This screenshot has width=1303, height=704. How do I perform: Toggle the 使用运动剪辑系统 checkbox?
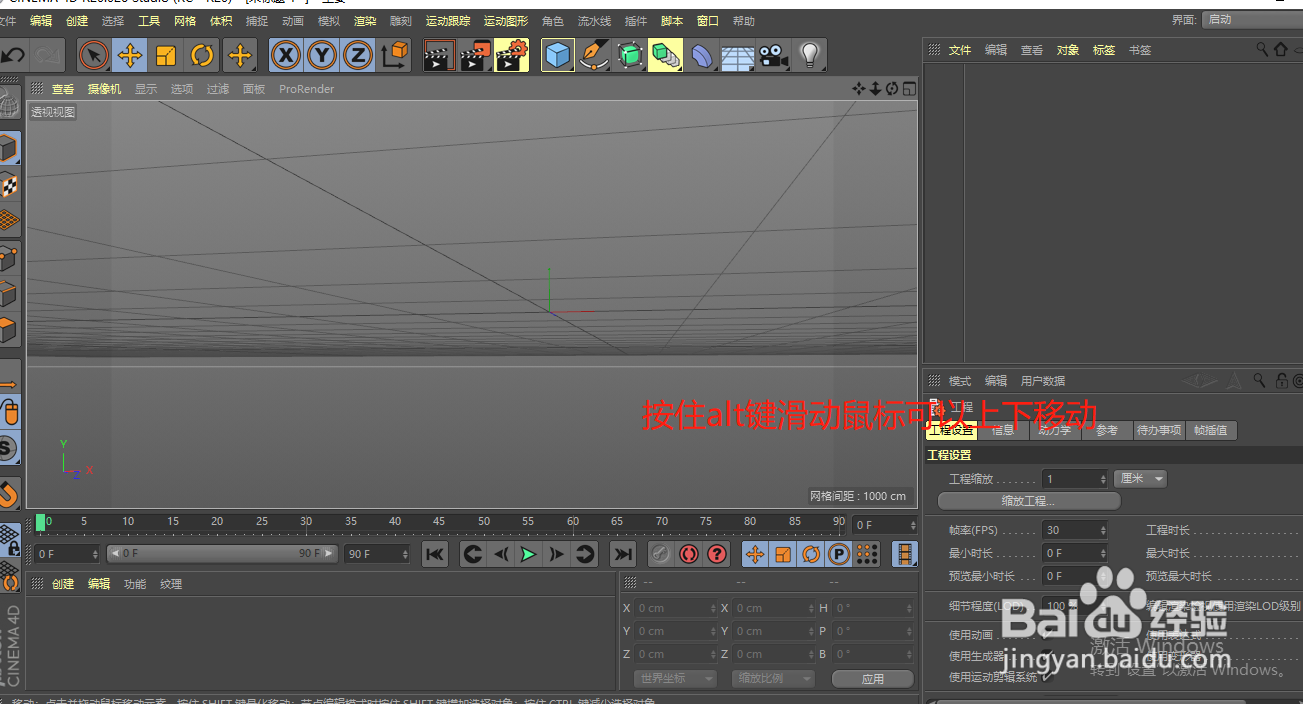tap(1047, 677)
